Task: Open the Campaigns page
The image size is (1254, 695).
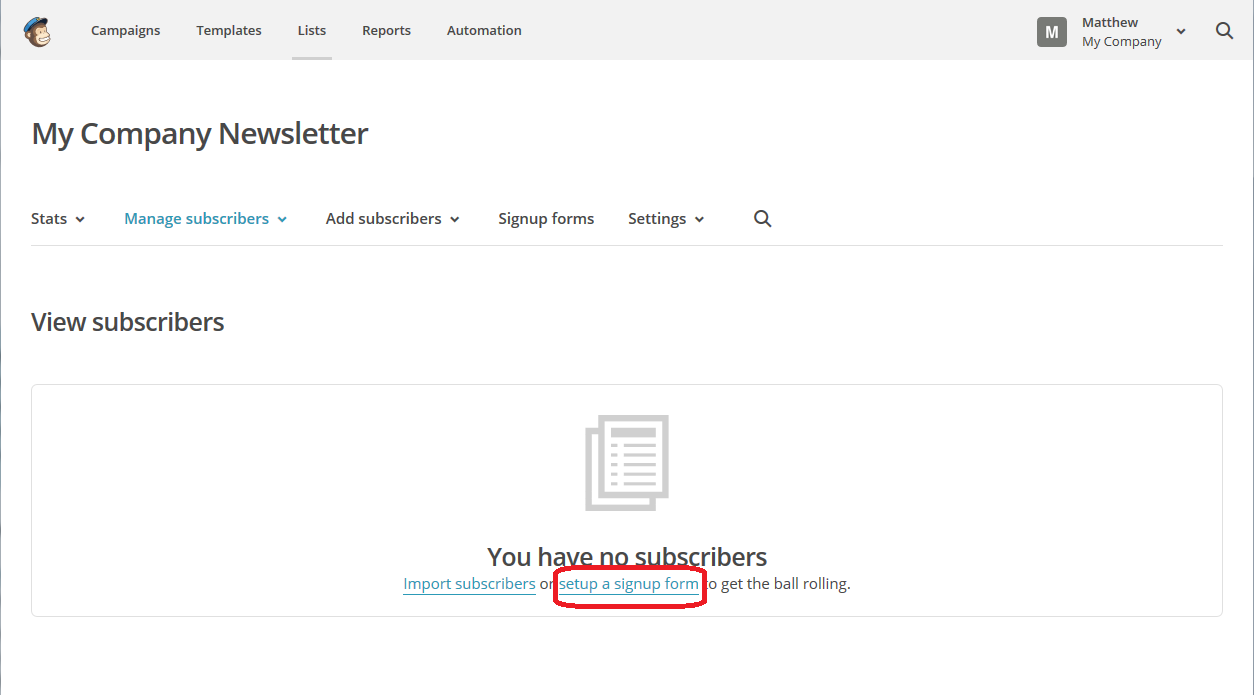Action: click(x=125, y=31)
